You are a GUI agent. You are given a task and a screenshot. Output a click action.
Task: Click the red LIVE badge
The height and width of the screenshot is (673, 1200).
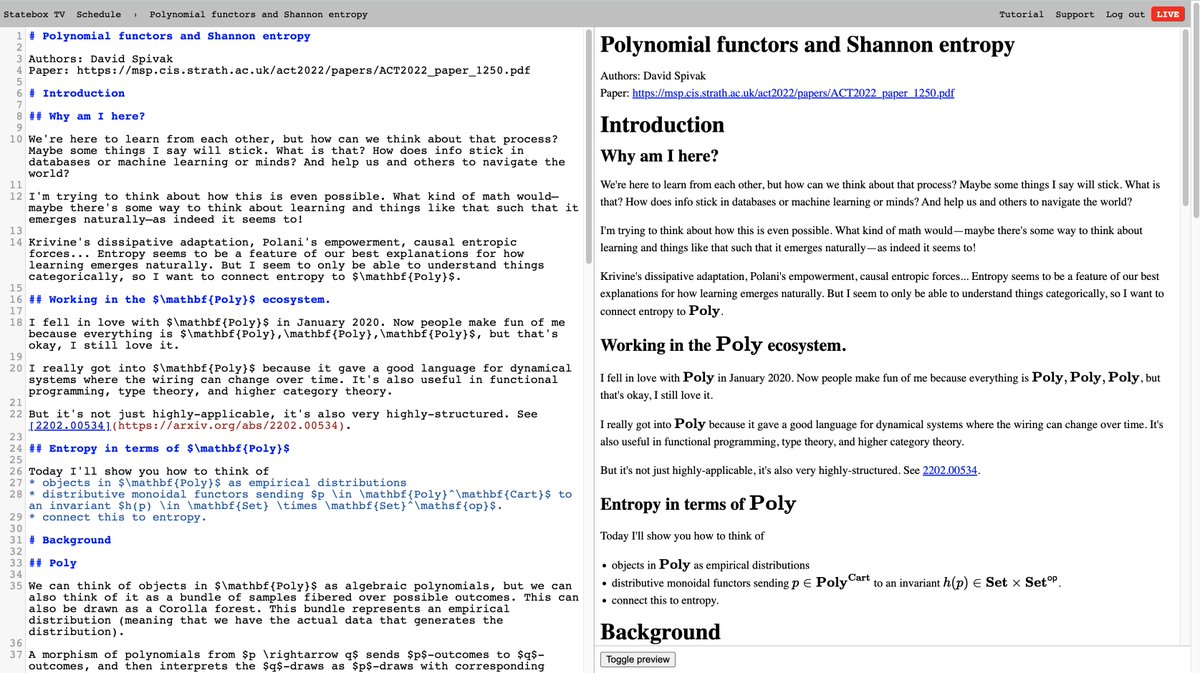point(1167,14)
